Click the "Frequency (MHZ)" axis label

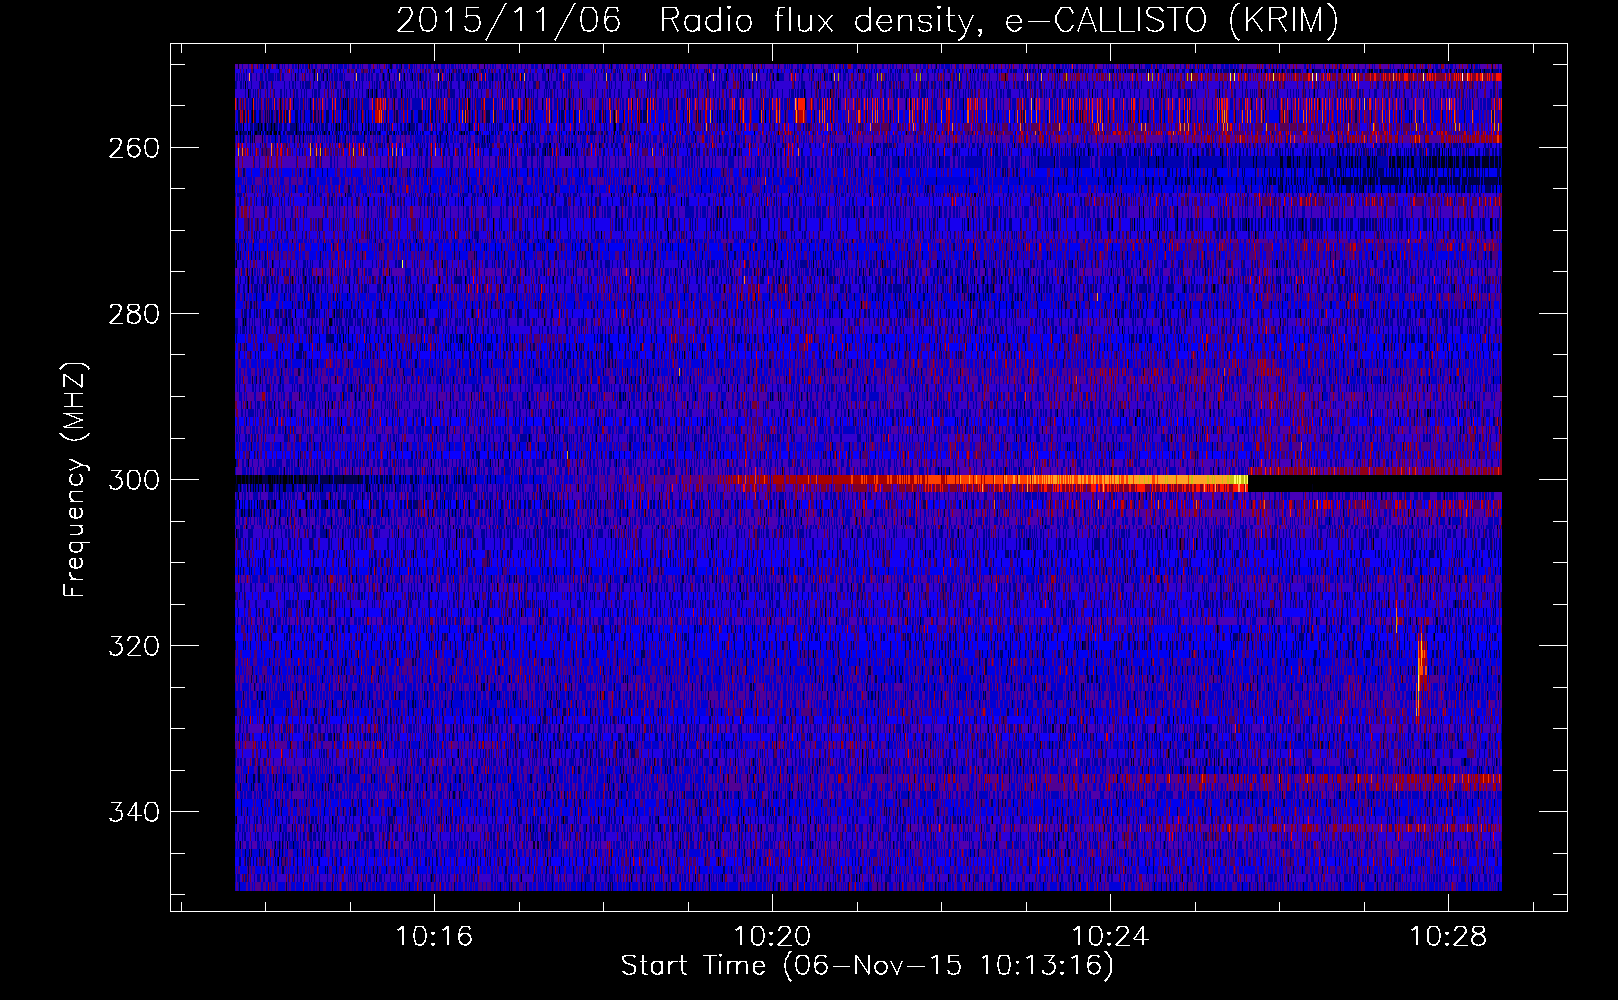(x=75, y=479)
